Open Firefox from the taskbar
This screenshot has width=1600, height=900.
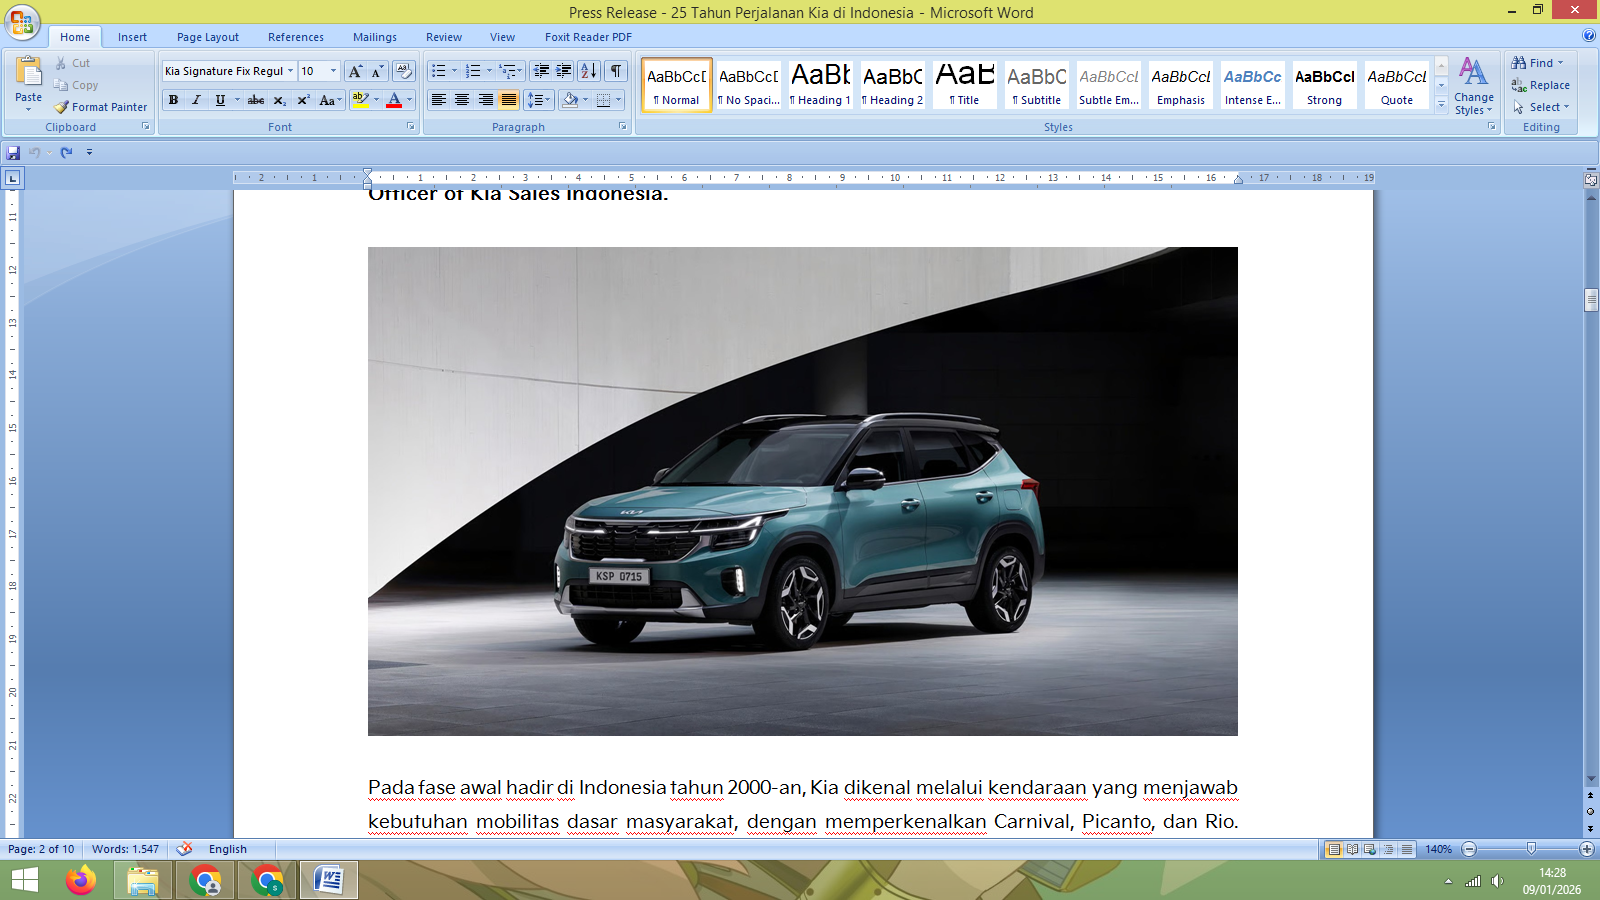(81, 881)
